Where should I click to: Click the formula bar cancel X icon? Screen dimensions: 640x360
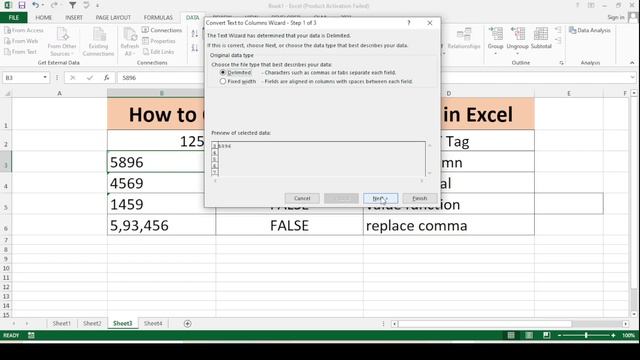pyautogui.click(x=73, y=78)
